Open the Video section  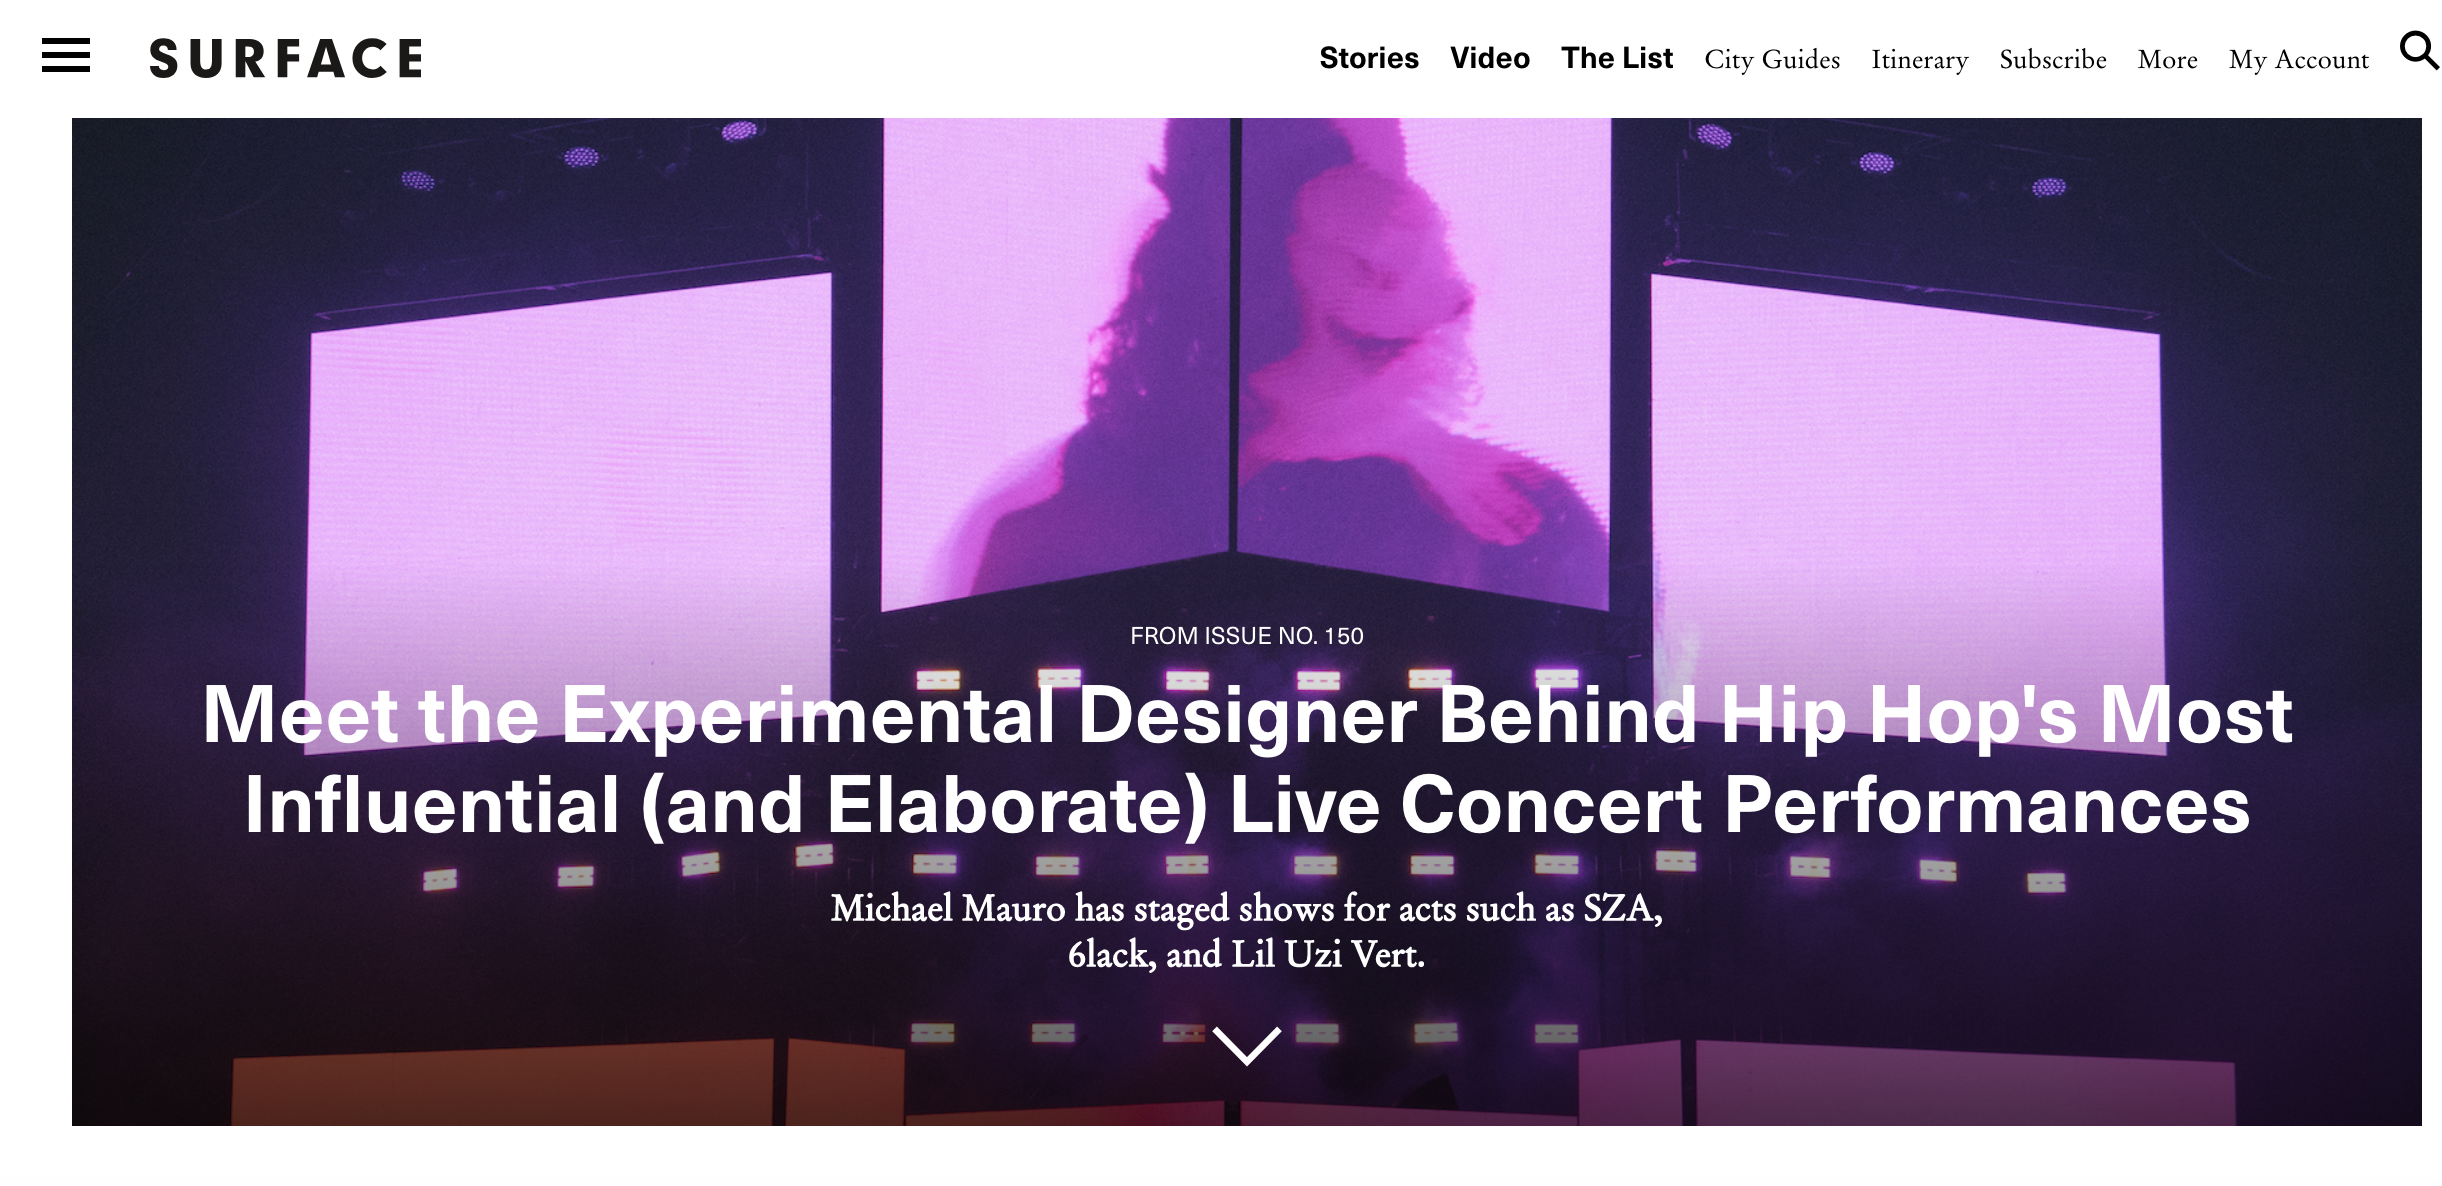1489,58
